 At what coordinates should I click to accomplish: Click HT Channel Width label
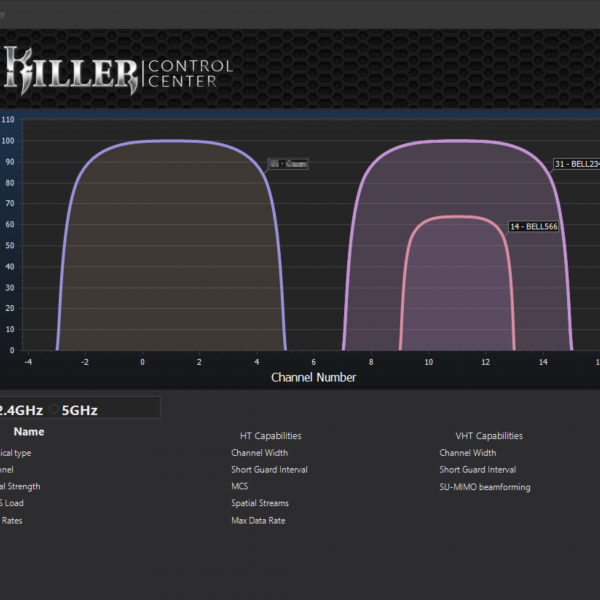pos(259,453)
